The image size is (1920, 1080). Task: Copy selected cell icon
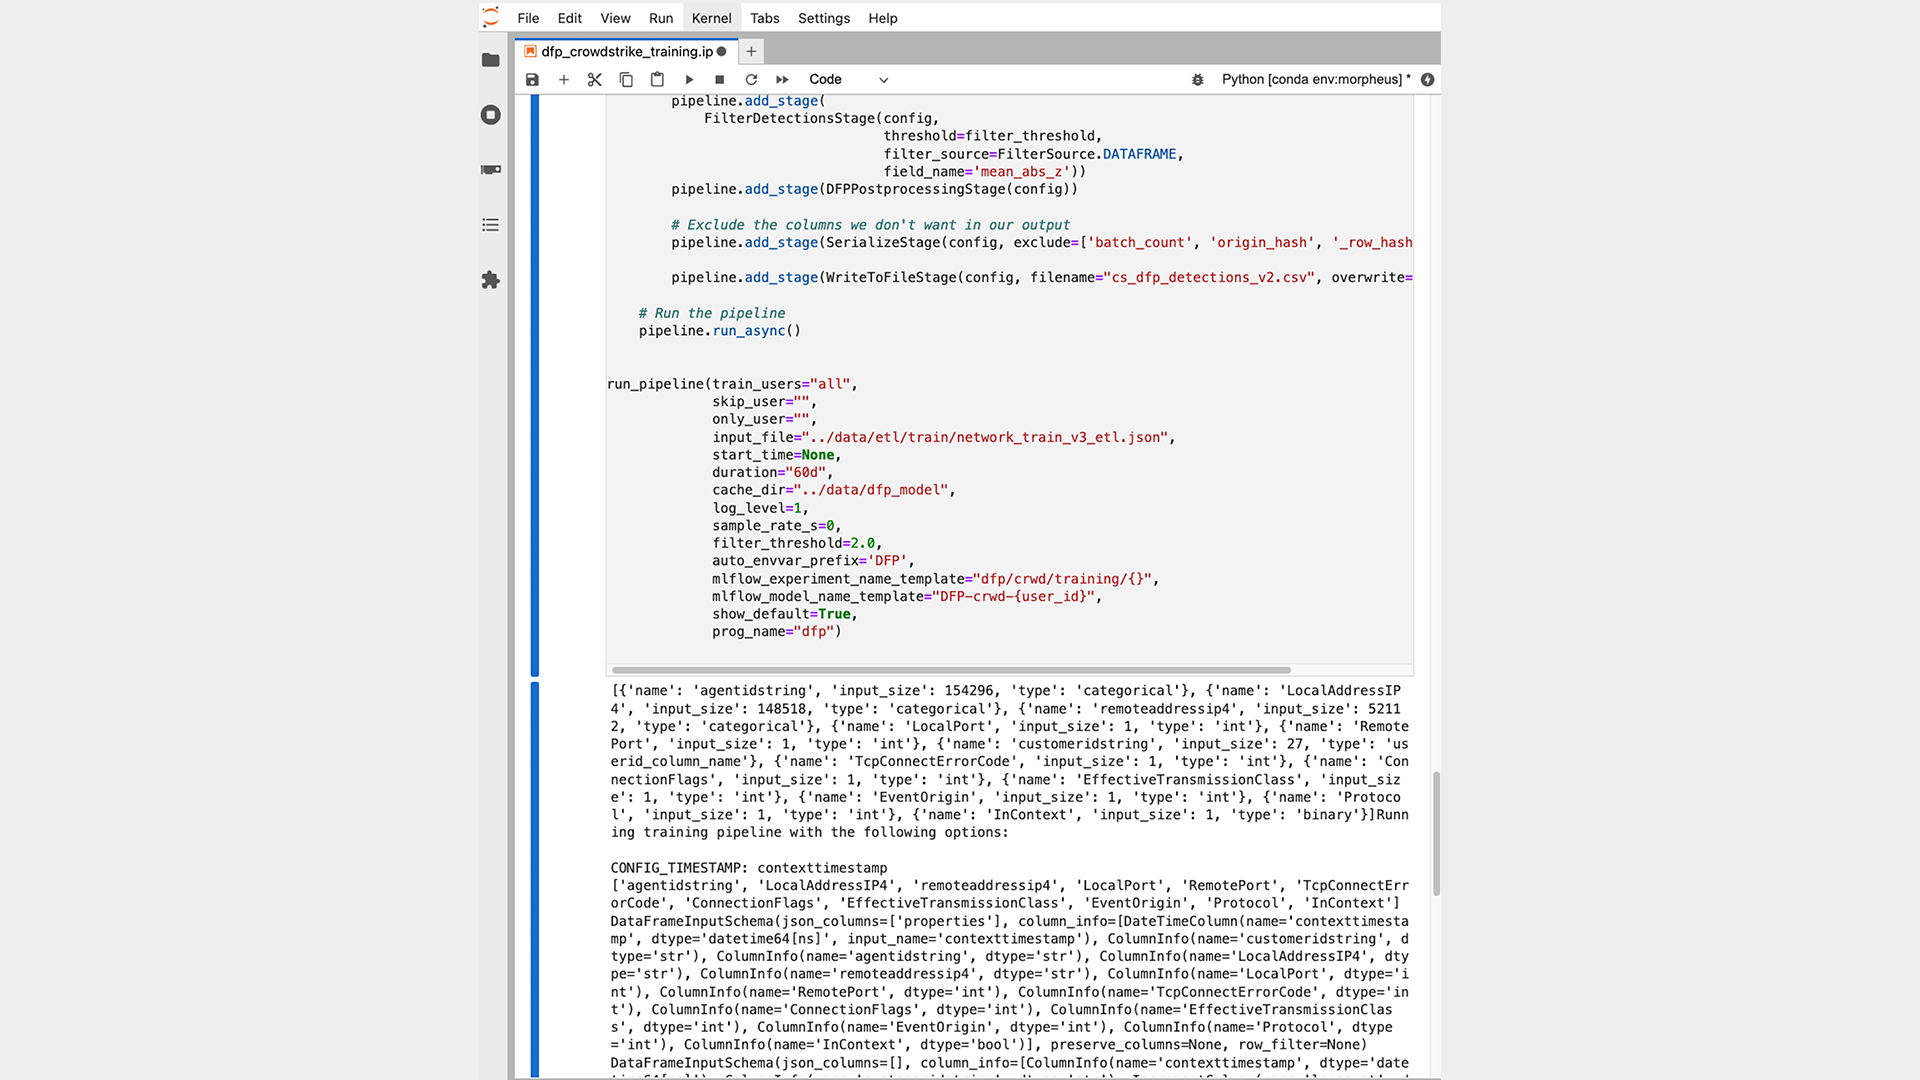coord(626,80)
